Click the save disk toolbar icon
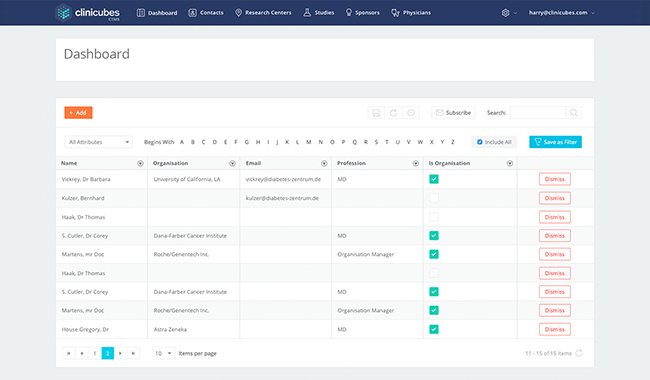Viewport: 650px width, 380px height. coord(376,113)
